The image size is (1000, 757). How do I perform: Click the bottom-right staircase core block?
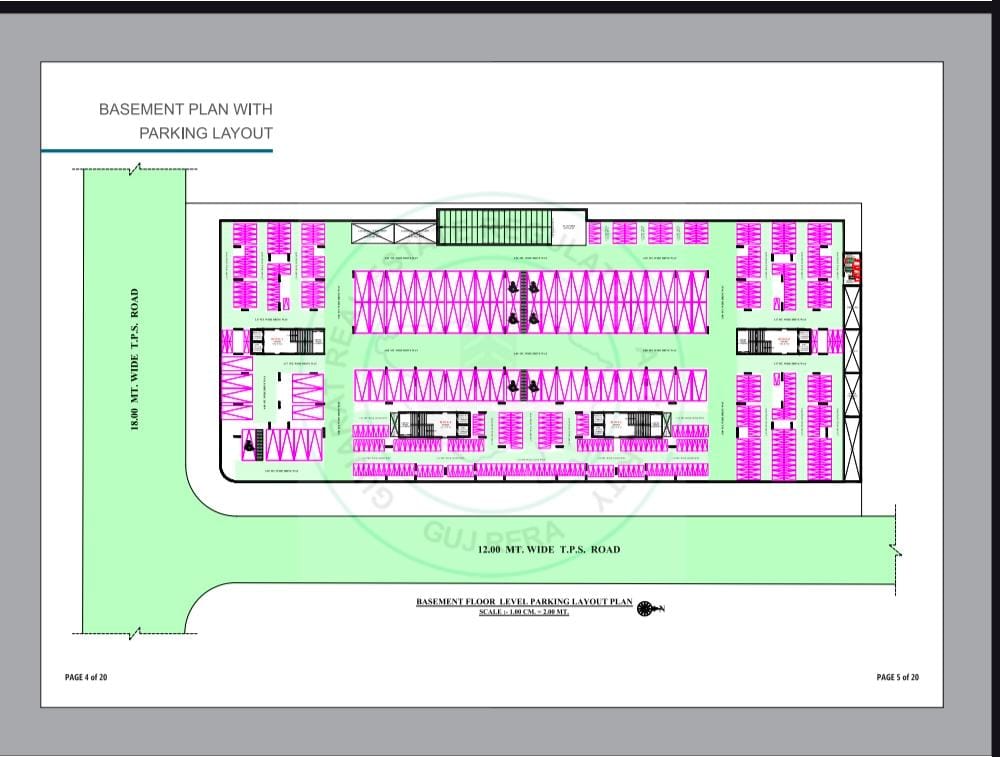pos(626,423)
